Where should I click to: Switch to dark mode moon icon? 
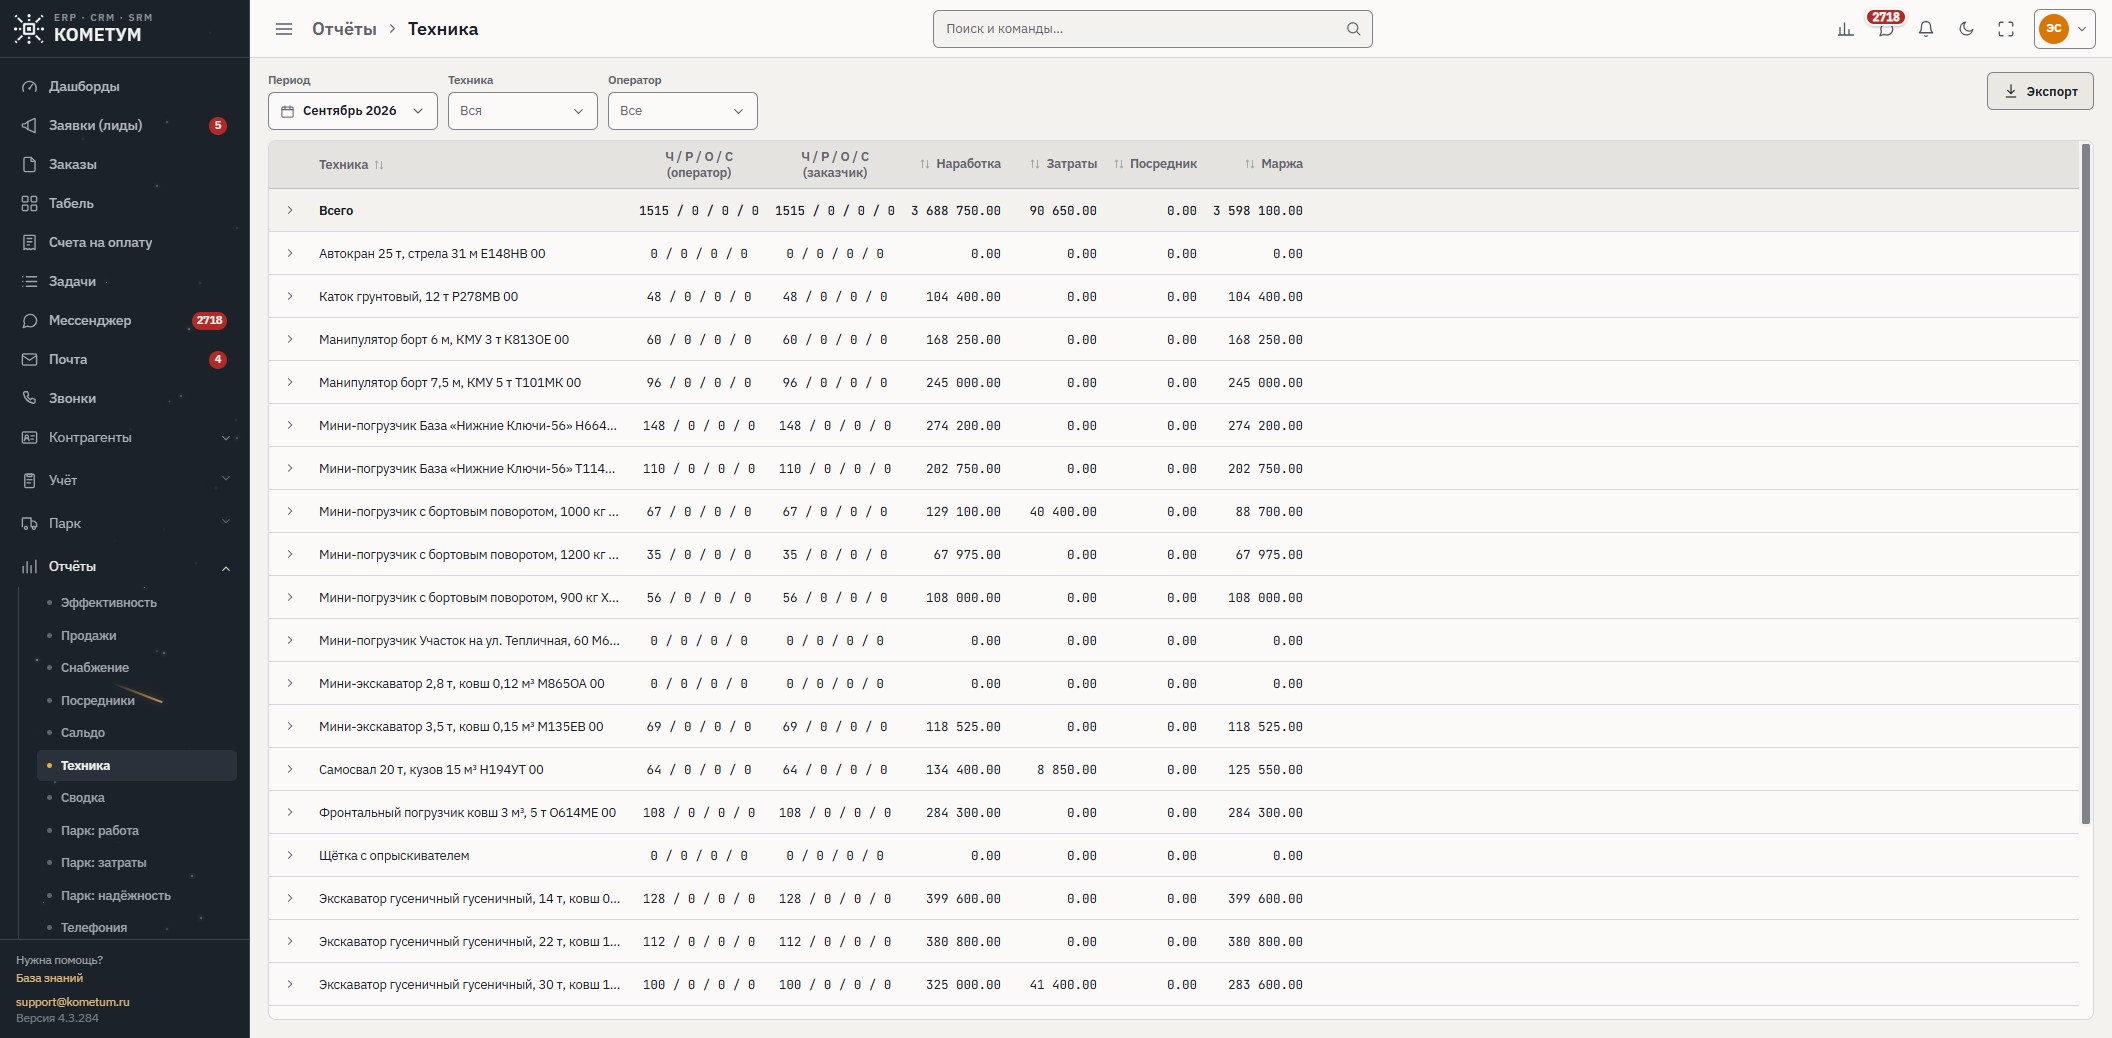(x=1965, y=29)
